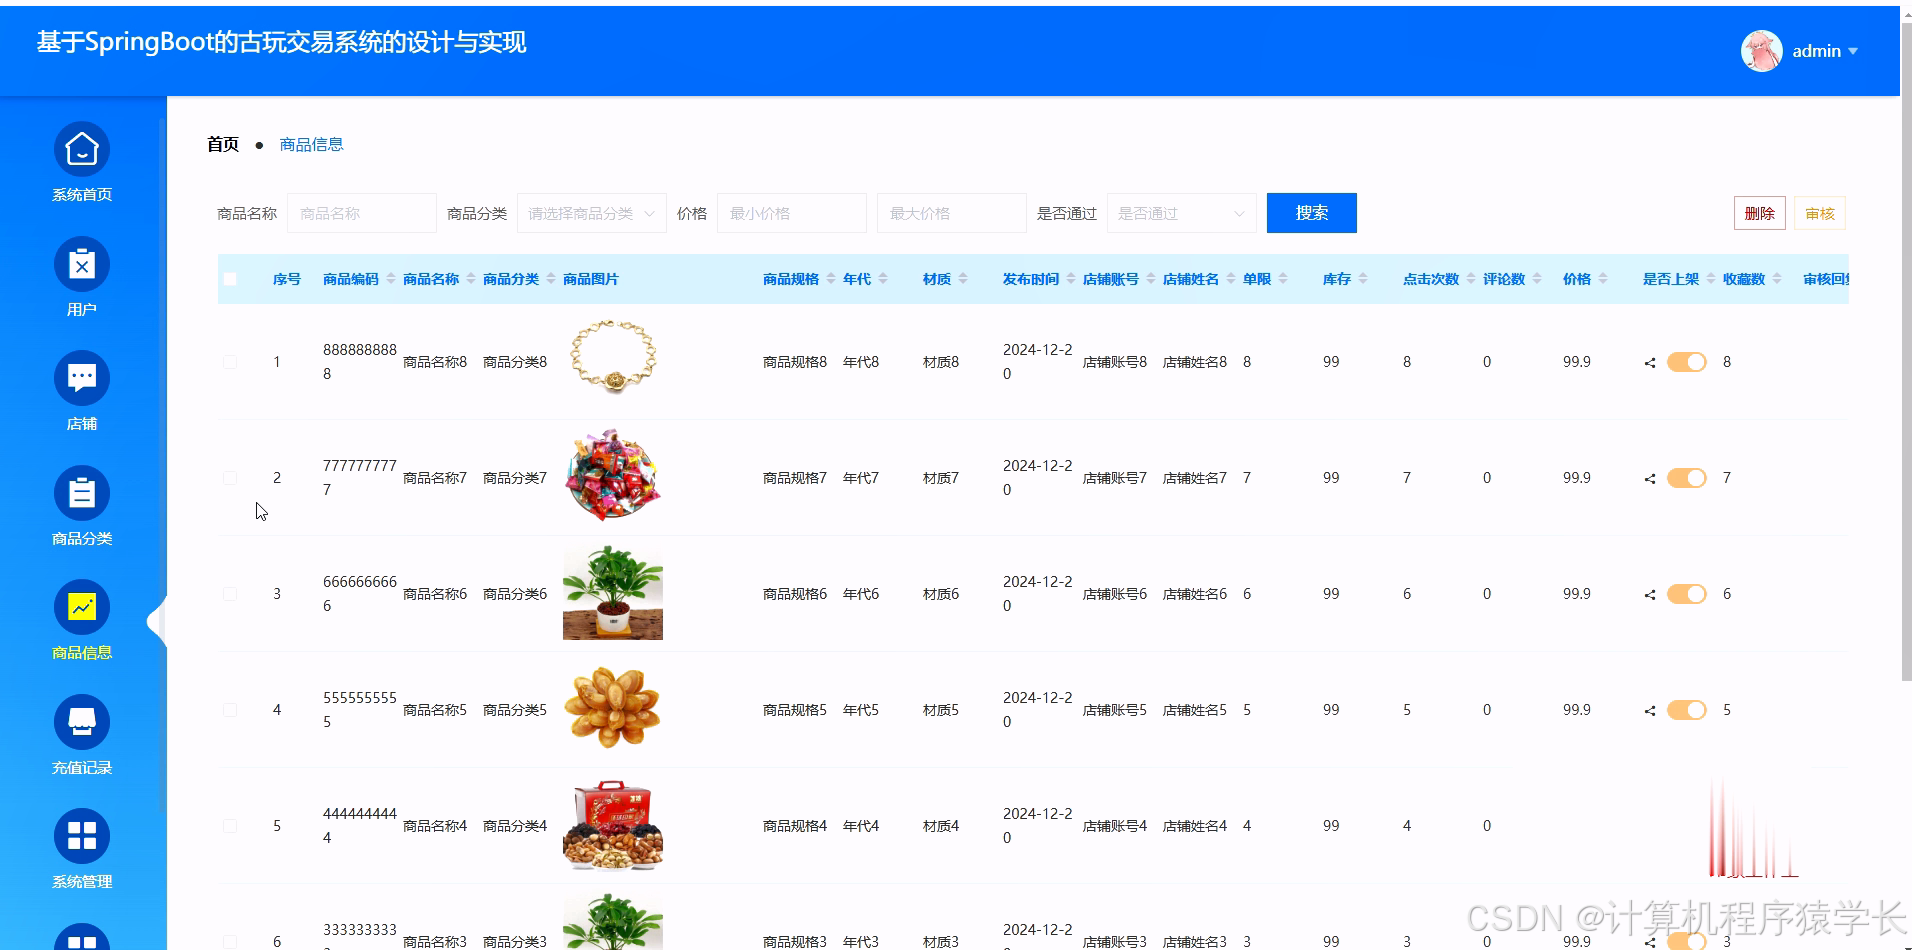Toggle the select-all checkbox in table header

coord(230,279)
